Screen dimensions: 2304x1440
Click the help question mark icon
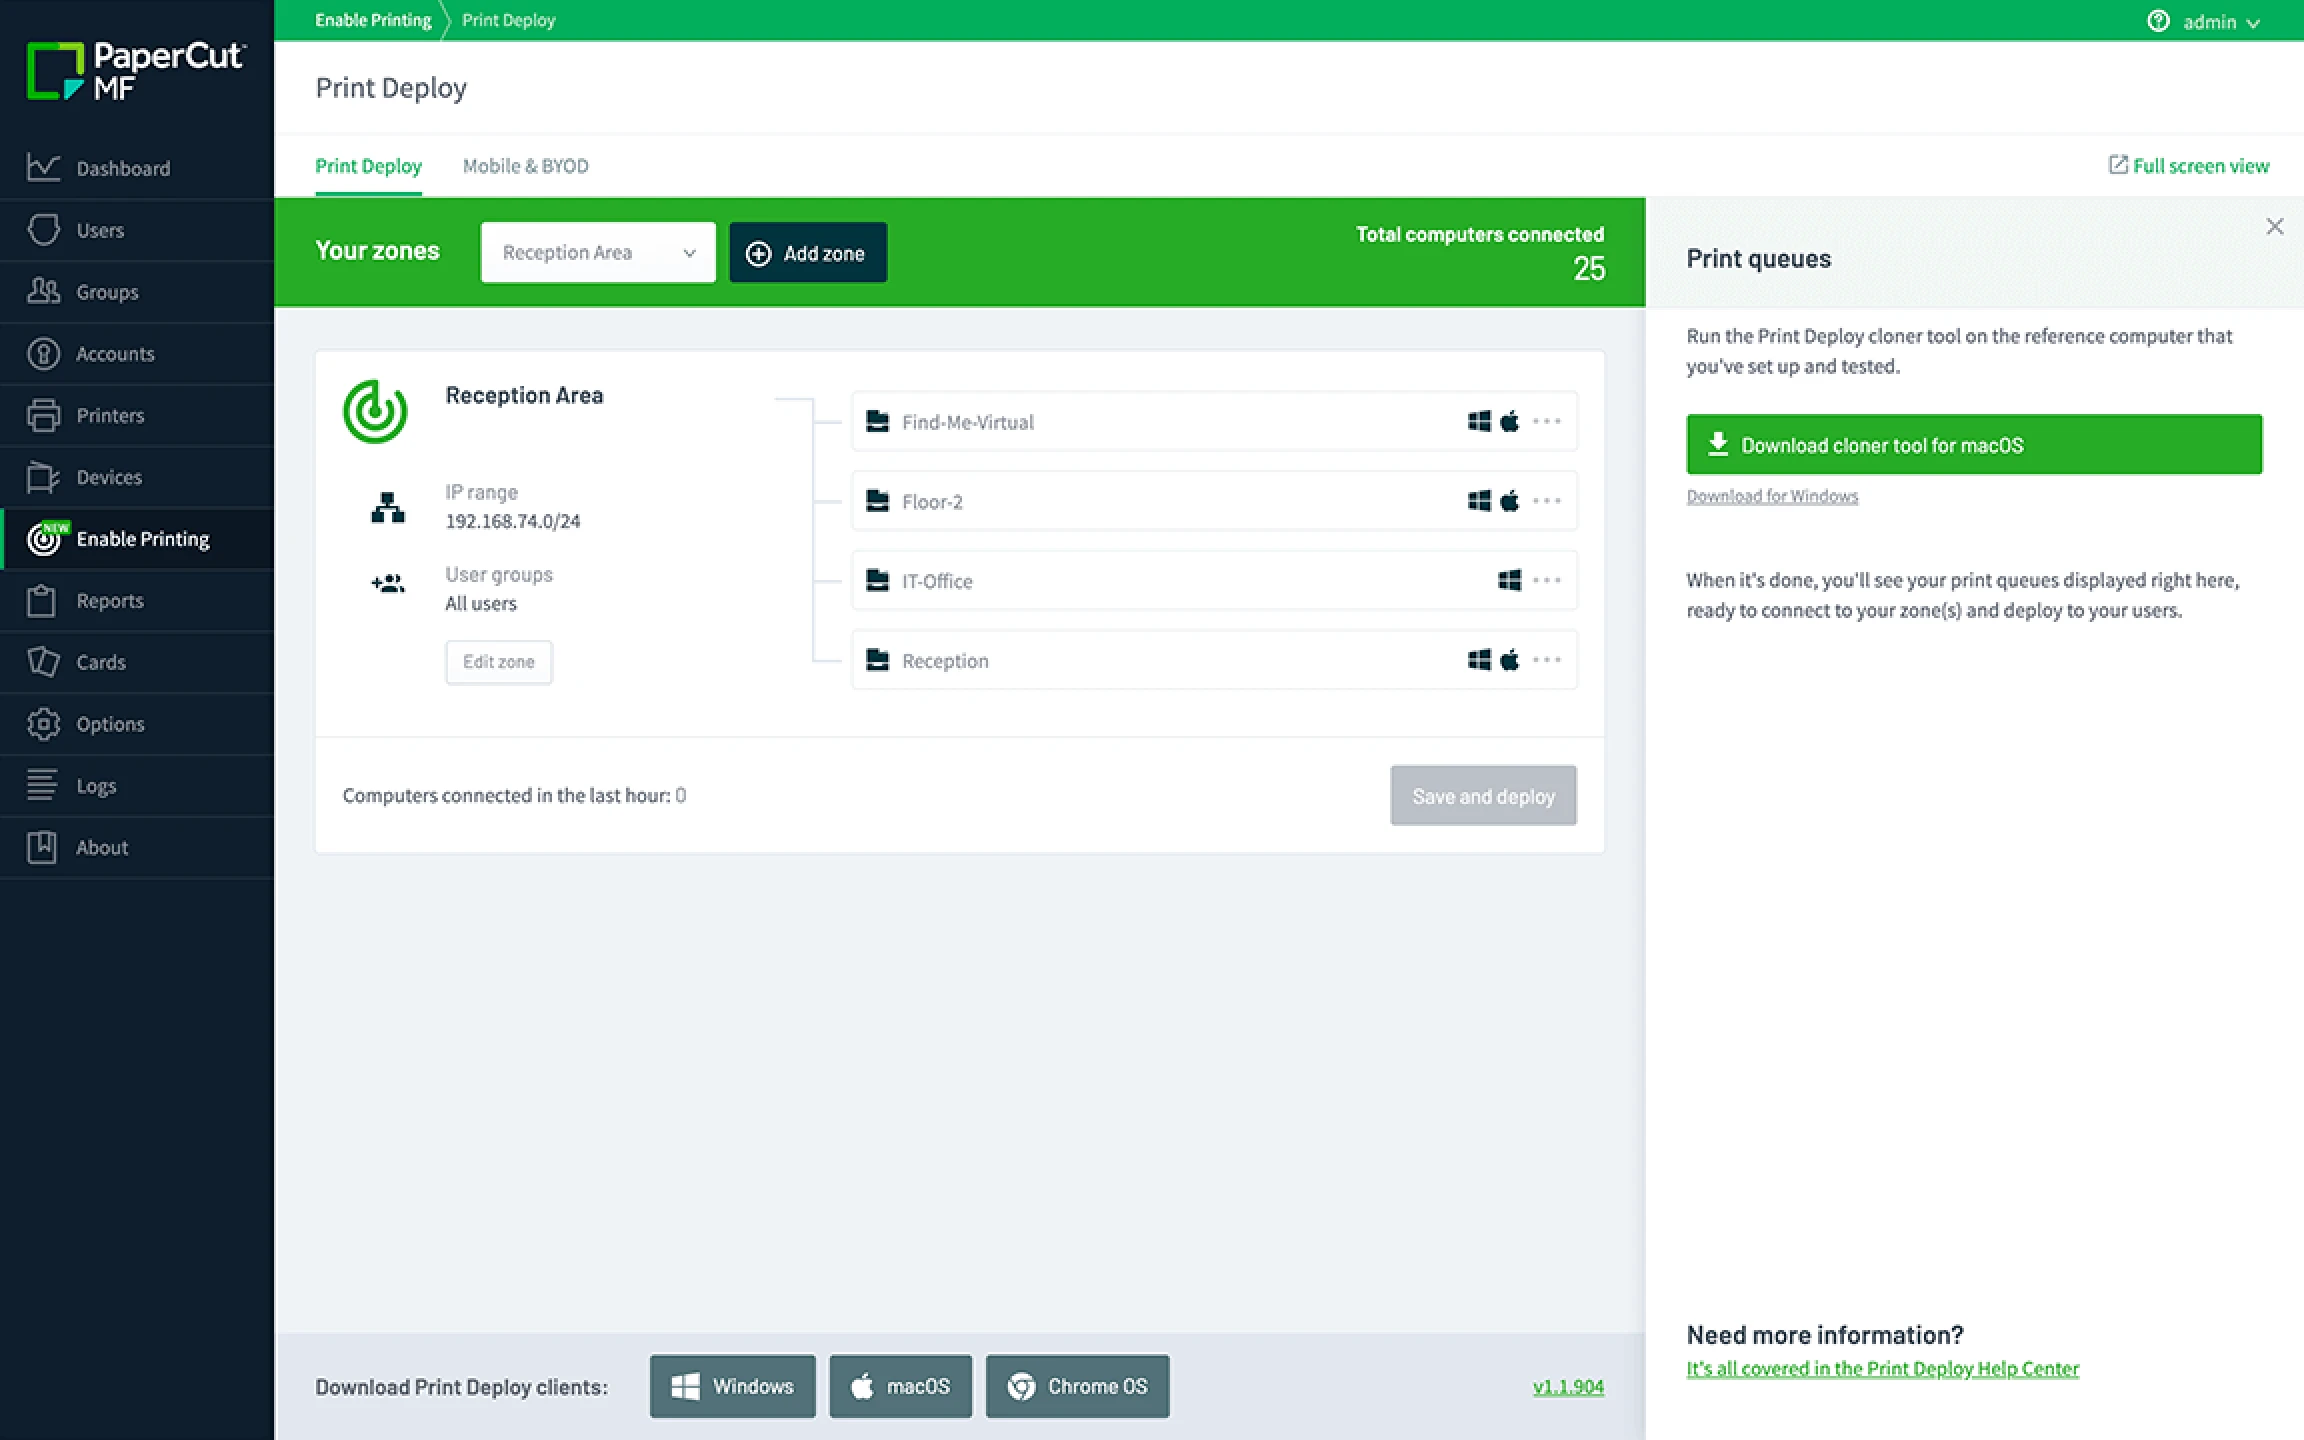pyautogui.click(x=2158, y=21)
